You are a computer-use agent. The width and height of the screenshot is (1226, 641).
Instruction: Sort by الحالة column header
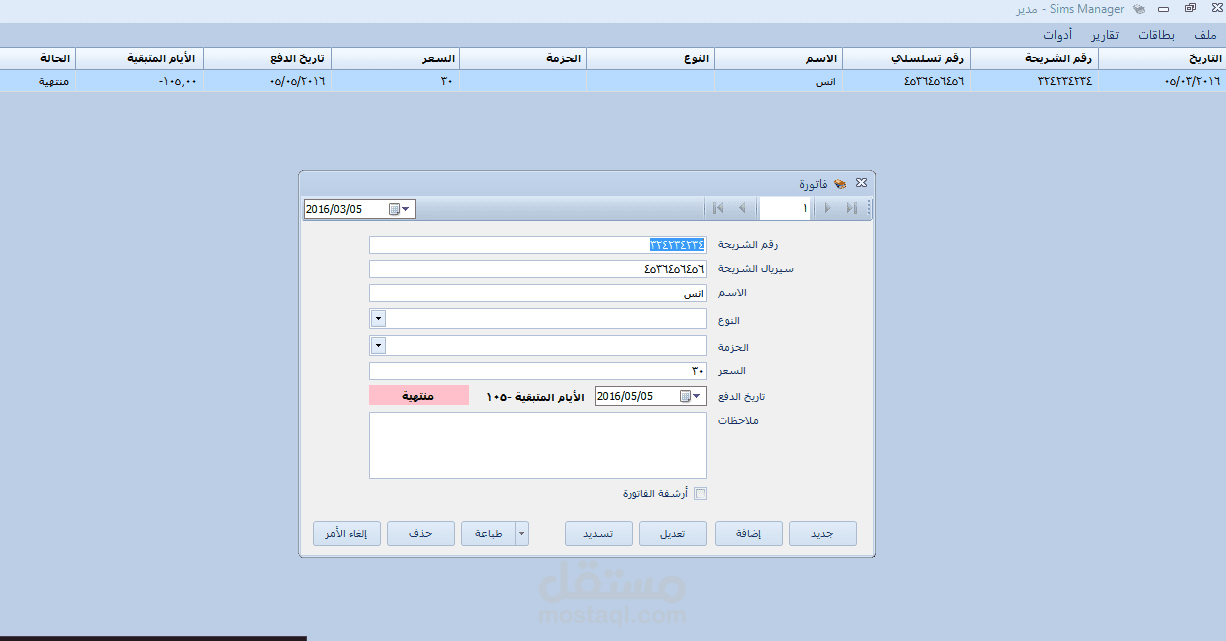(x=38, y=58)
